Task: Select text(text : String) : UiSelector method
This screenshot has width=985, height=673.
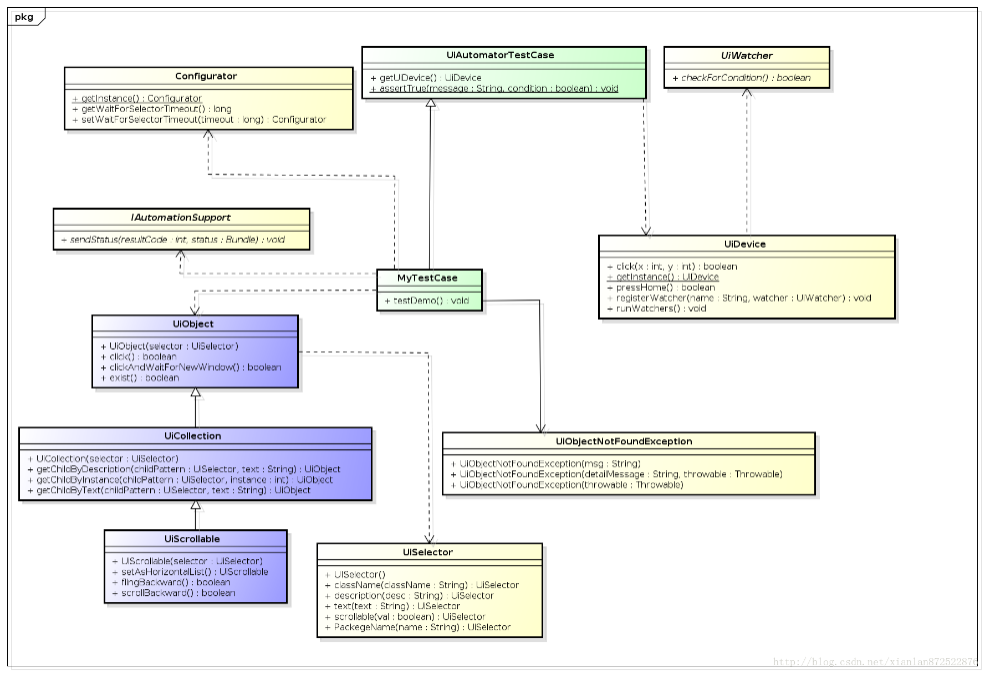Action: coord(393,606)
